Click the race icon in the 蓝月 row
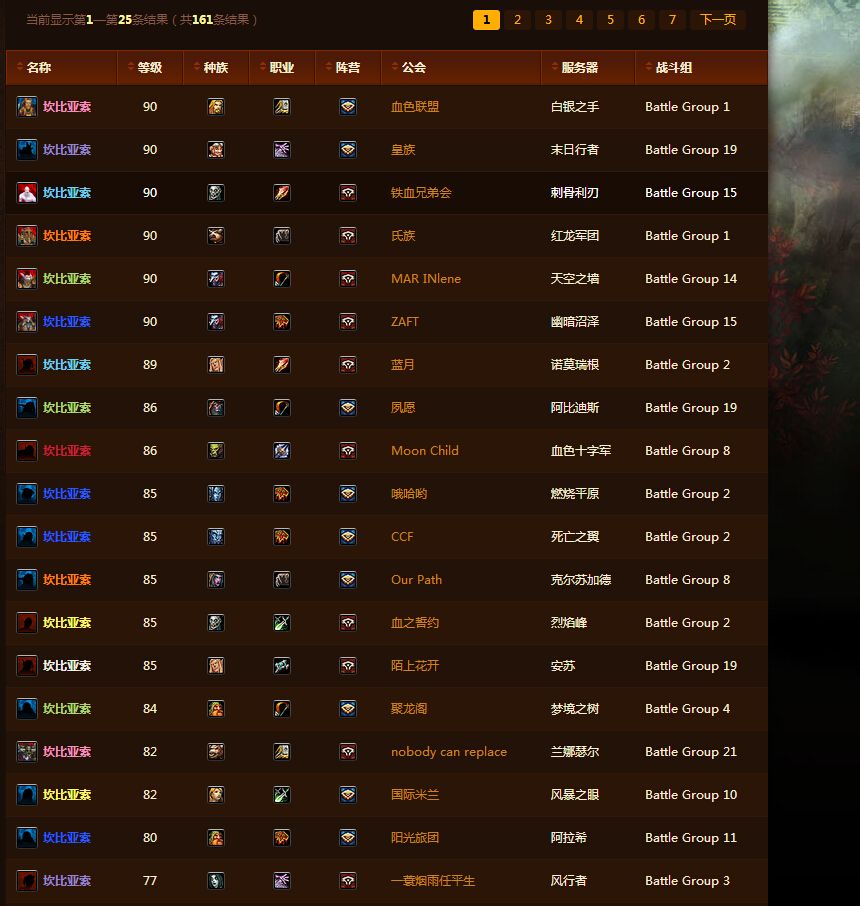The height and width of the screenshot is (906, 860). [216, 365]
